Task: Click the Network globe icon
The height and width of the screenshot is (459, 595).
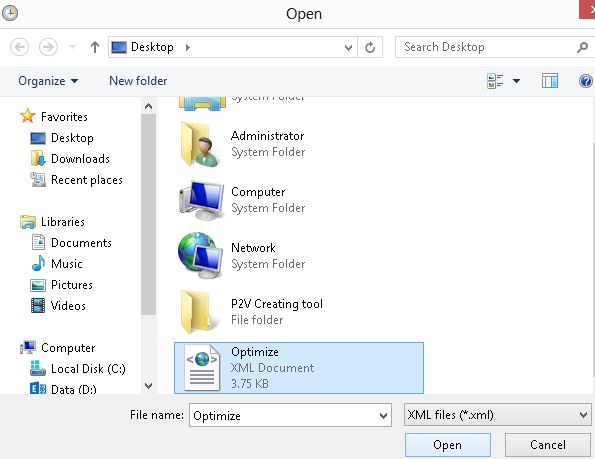Action: click(200, 256)
